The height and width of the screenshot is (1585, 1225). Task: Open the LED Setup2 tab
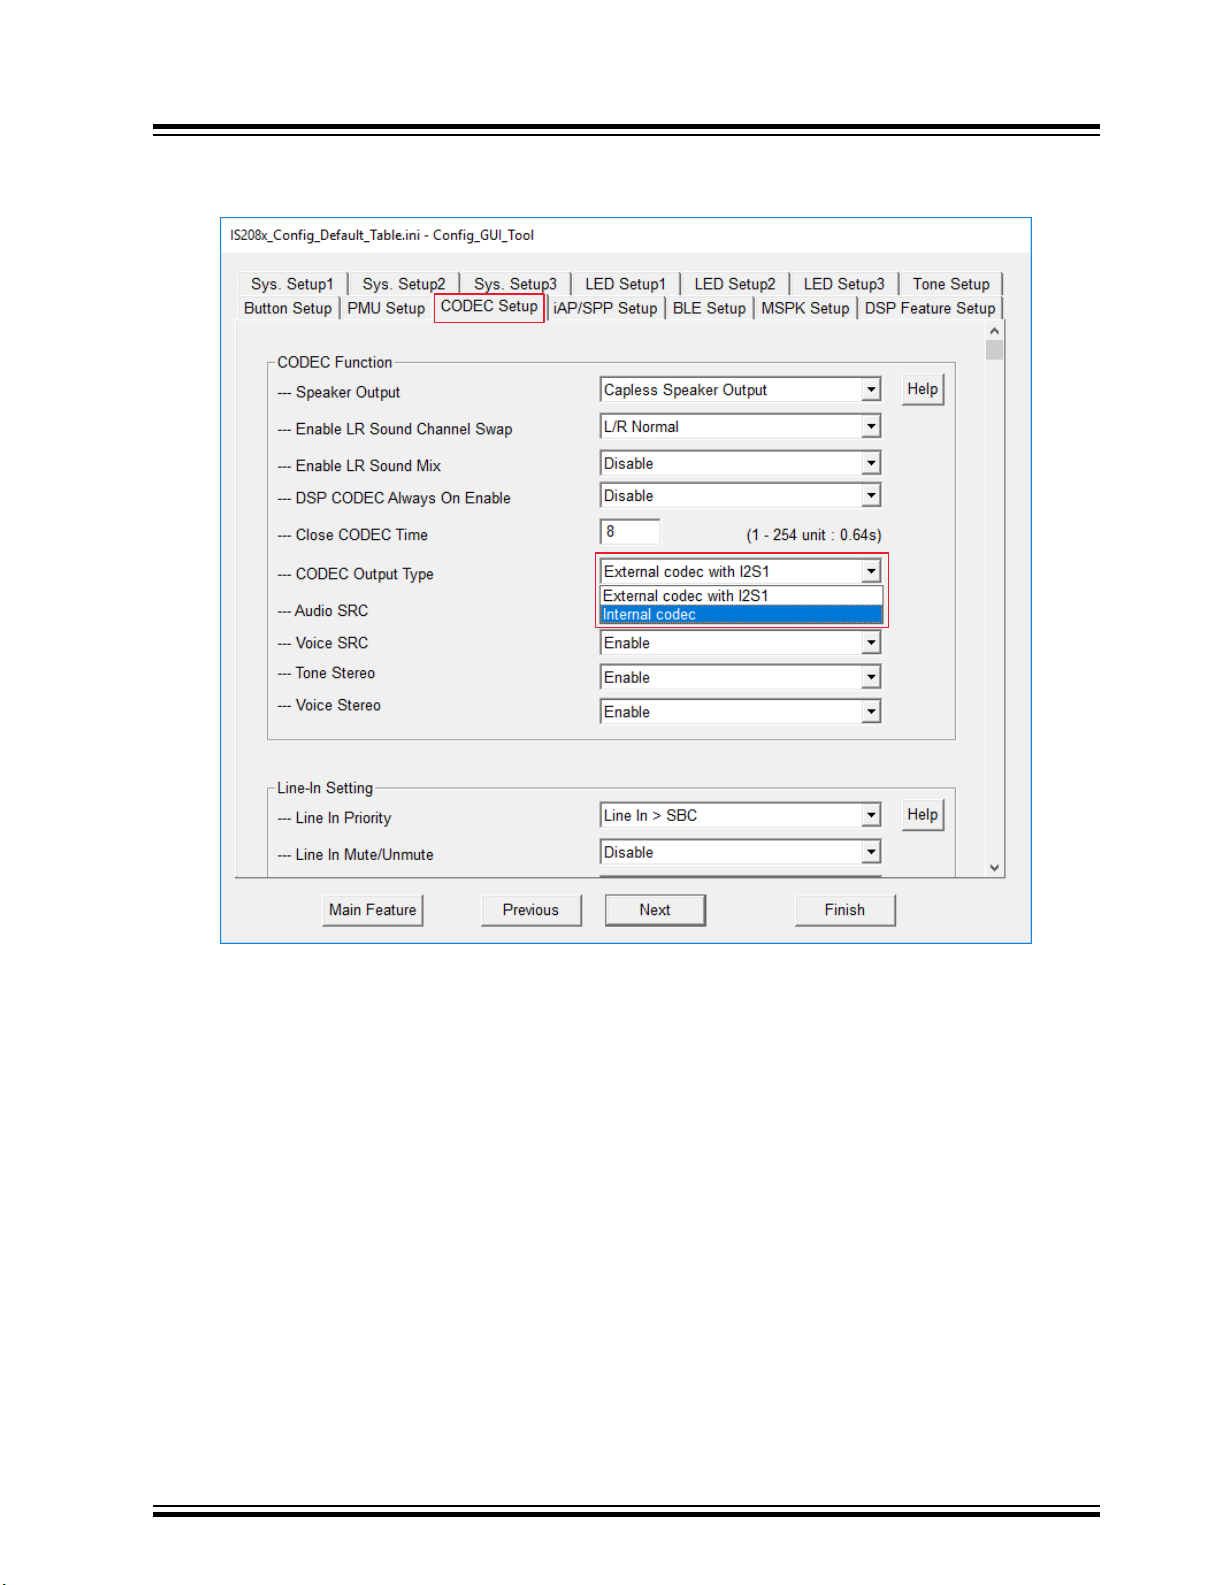735,284
